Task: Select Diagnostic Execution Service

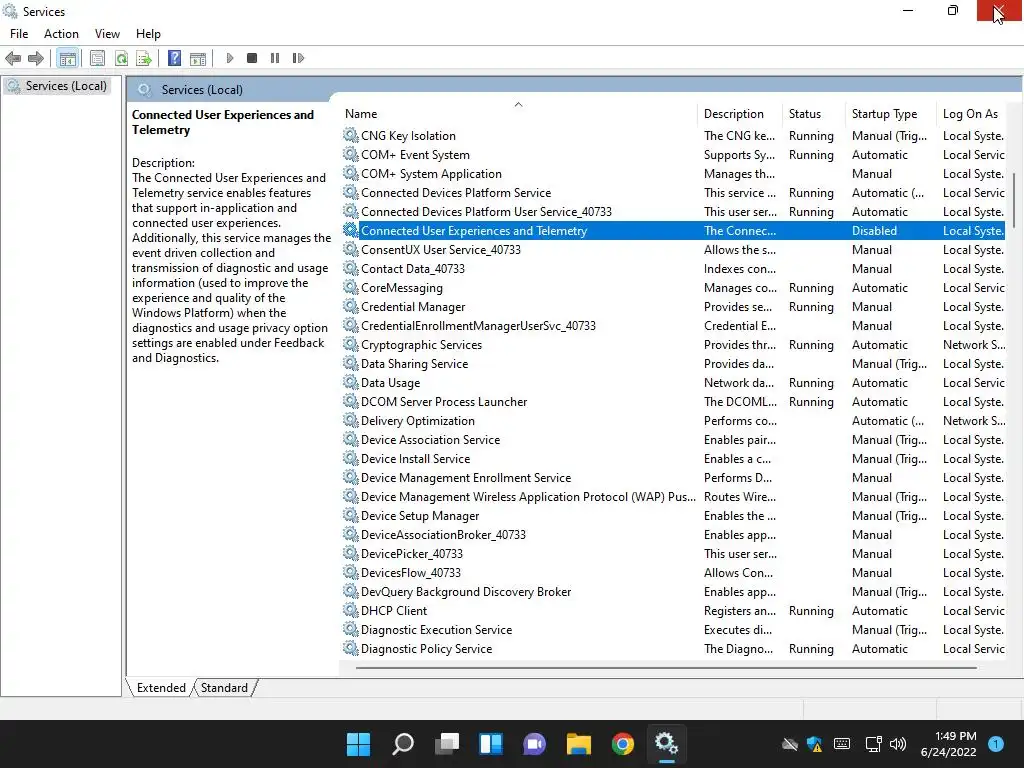Action: point(673,630)
